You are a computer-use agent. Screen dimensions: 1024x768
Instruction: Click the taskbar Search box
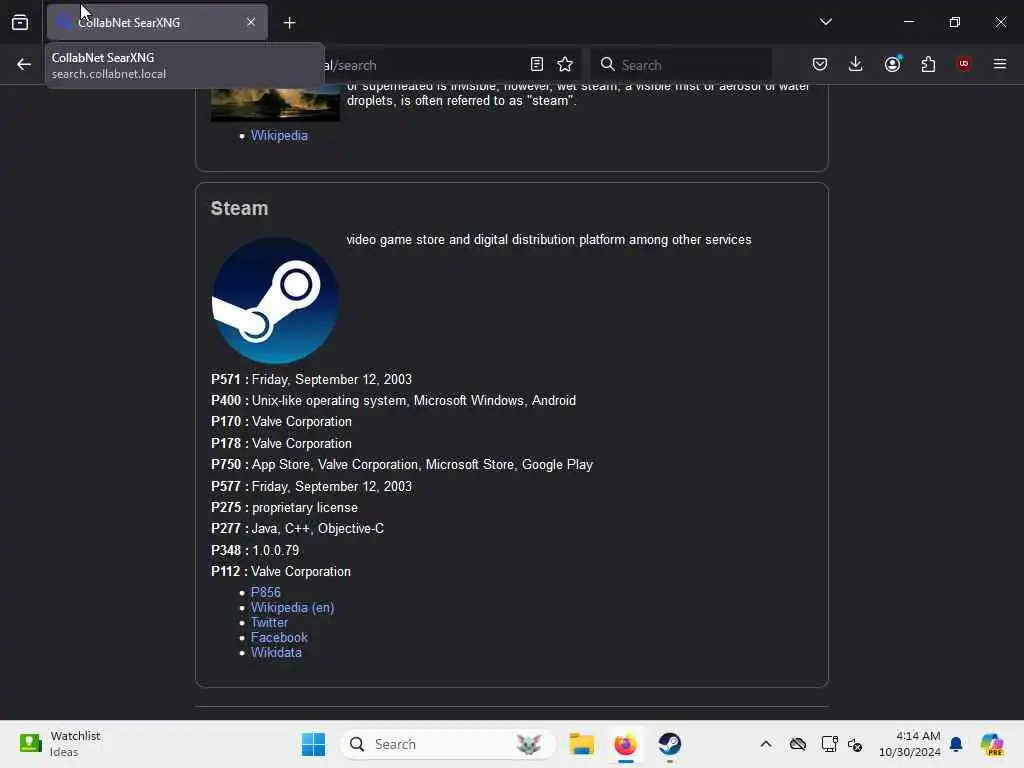[448, 744]
